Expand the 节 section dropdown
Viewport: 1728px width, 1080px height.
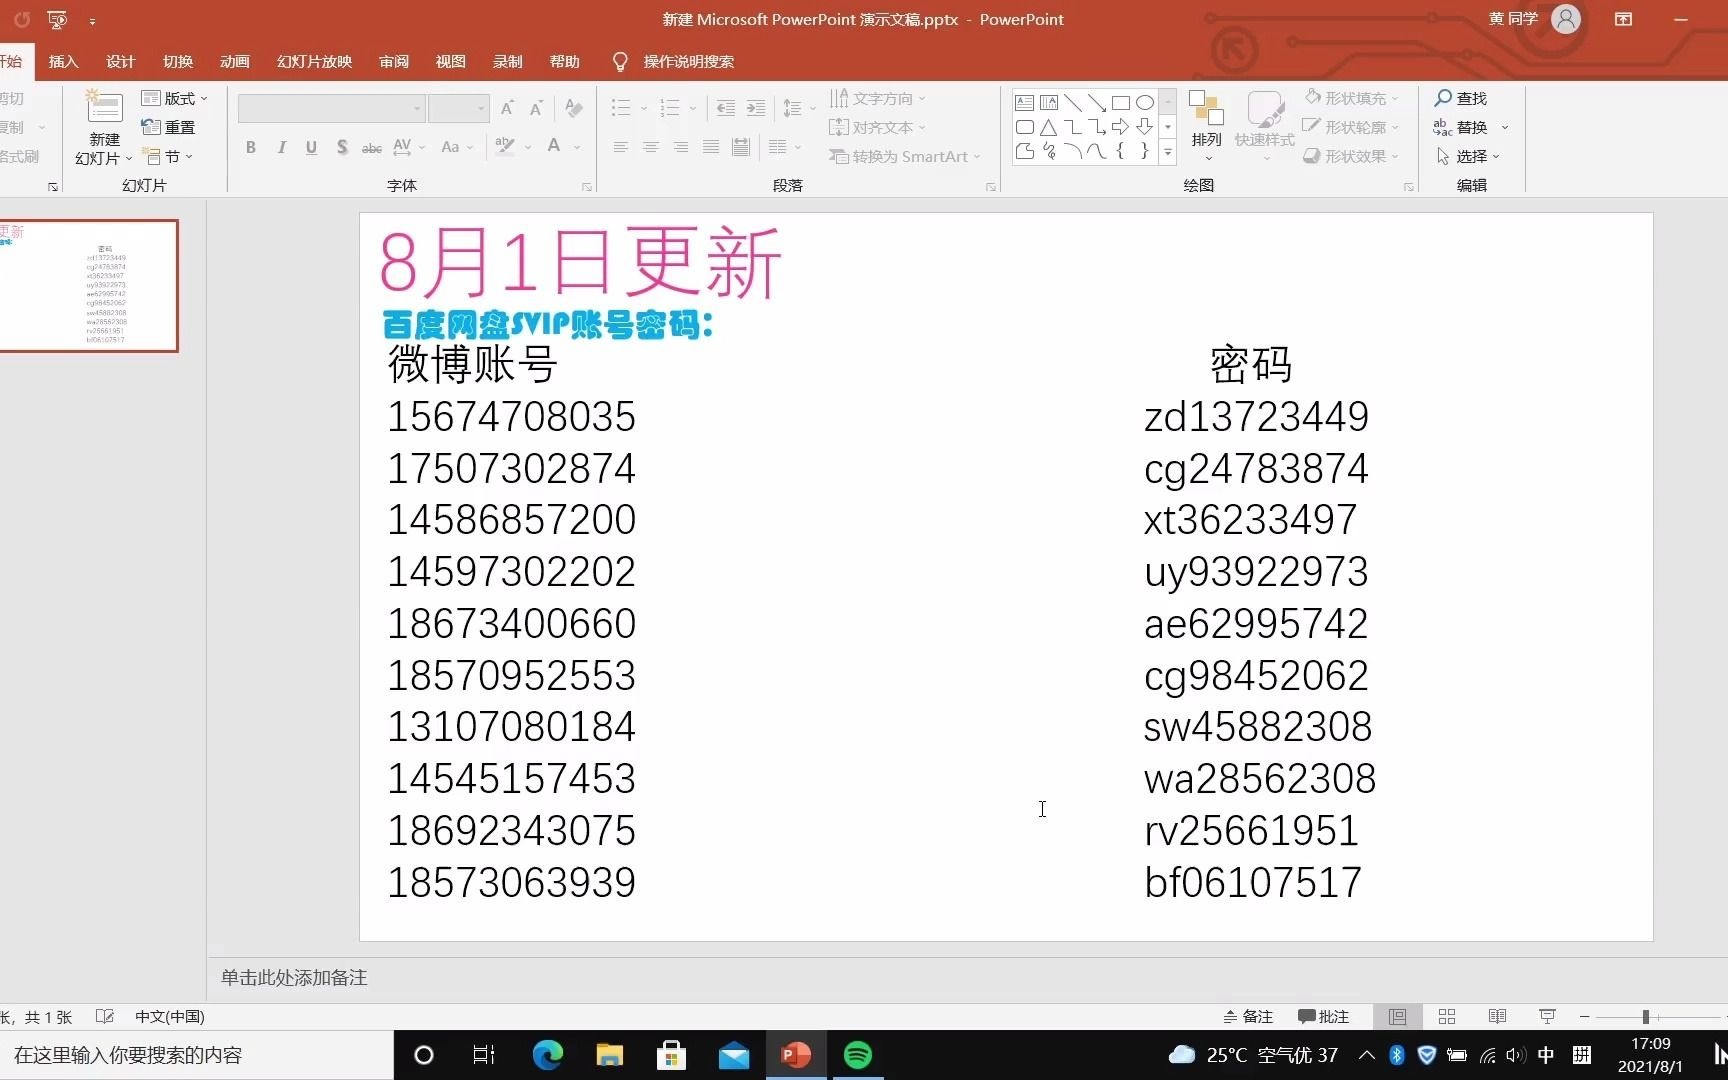[x=168, y=156]
